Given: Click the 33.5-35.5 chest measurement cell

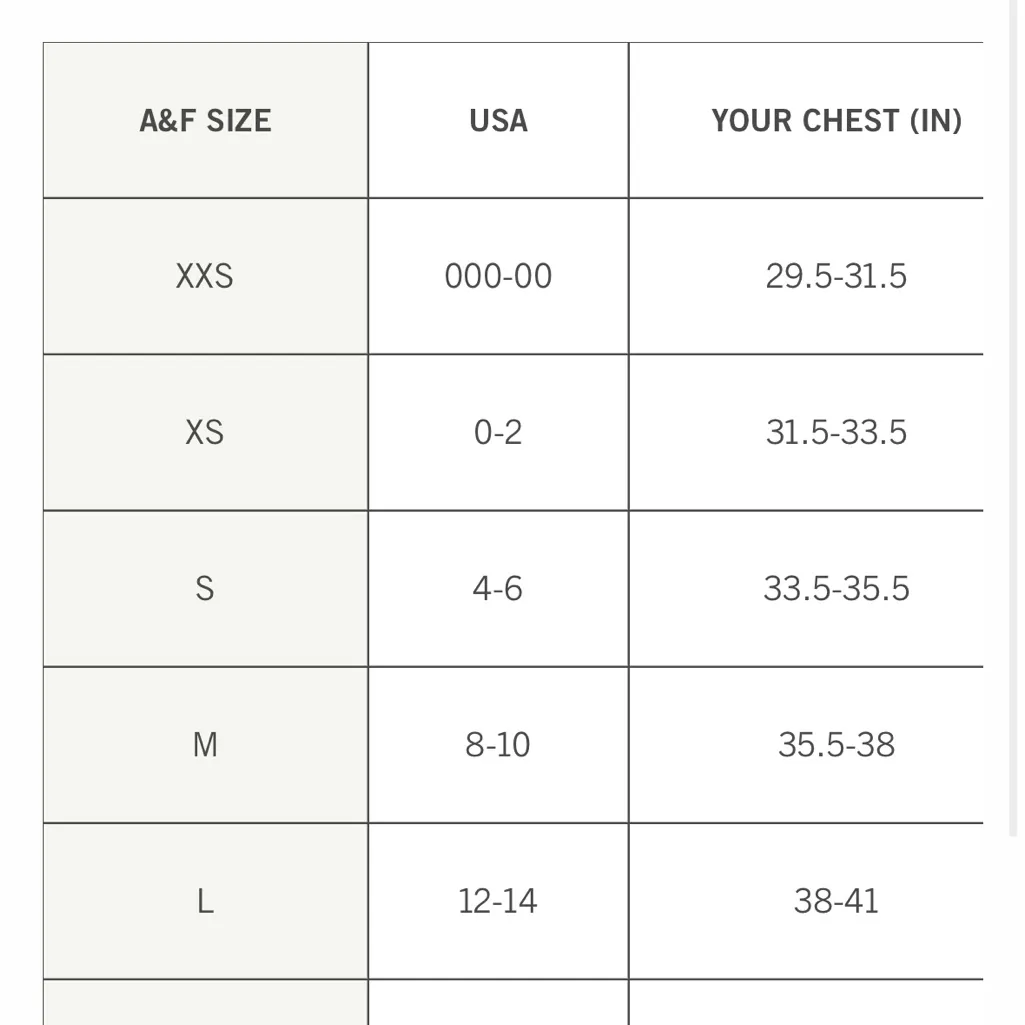Looking at the screenshot, I should [836, 588].
